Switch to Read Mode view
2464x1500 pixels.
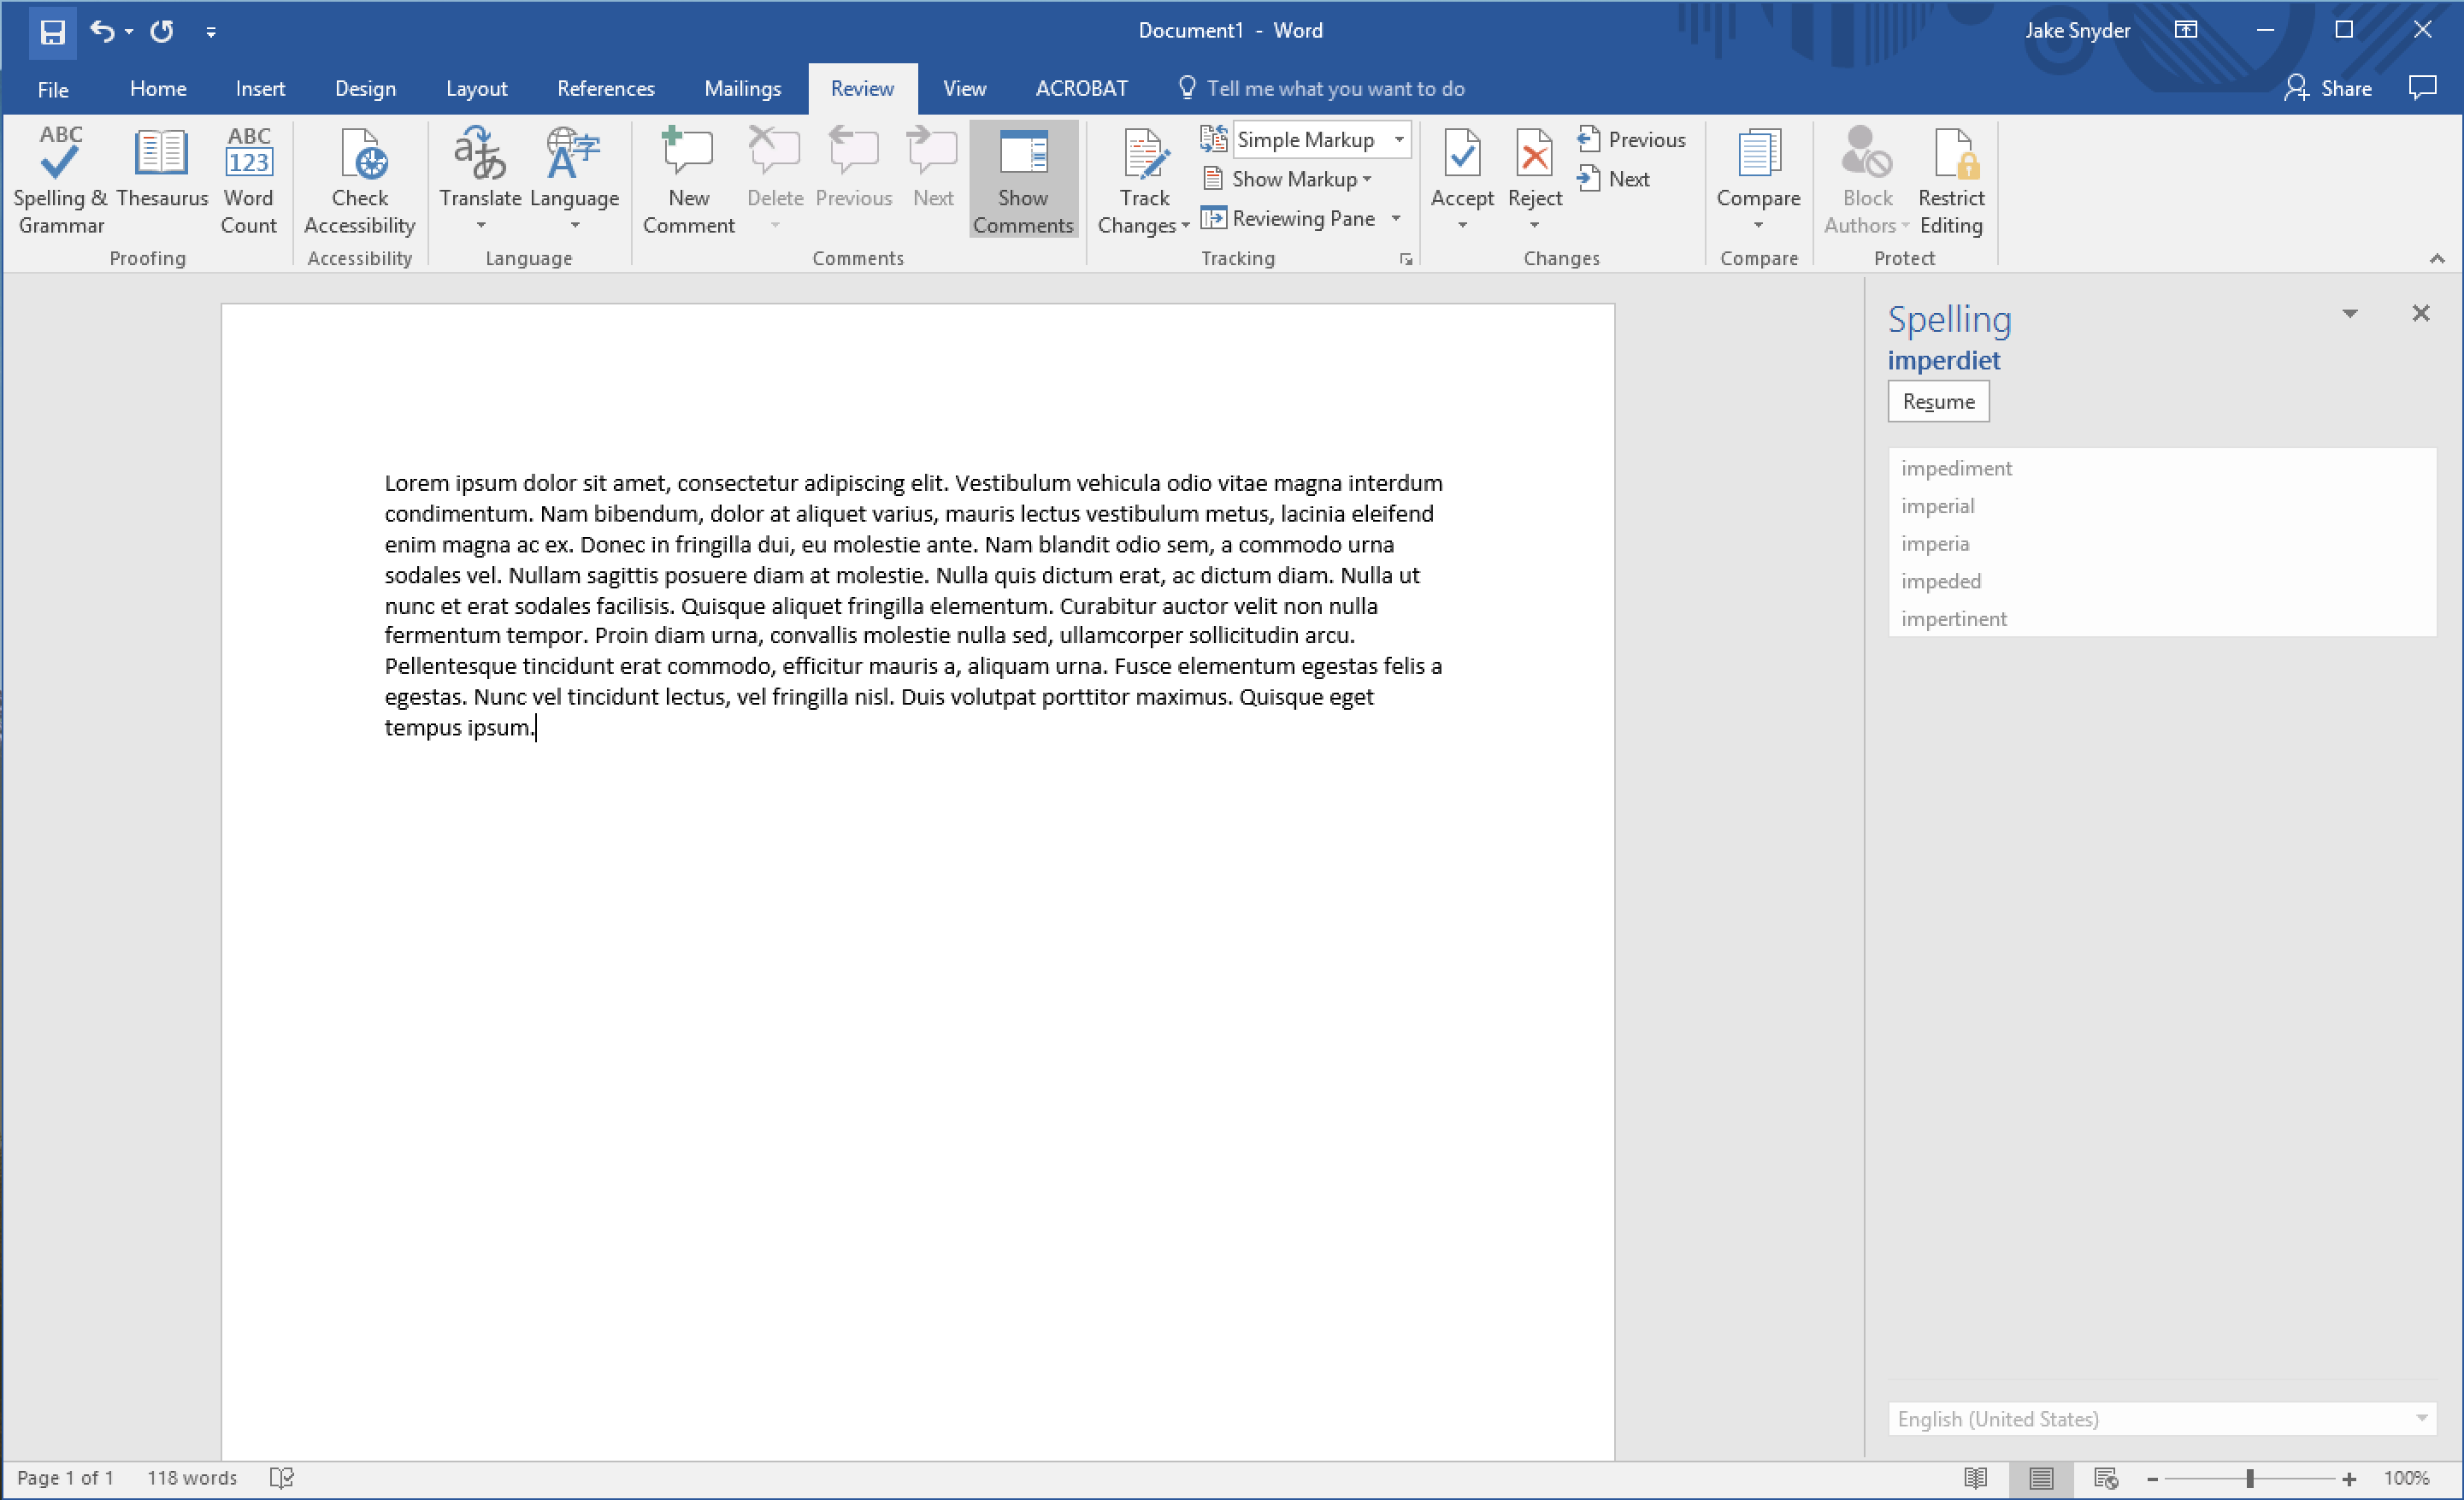pos(1975,1478)
